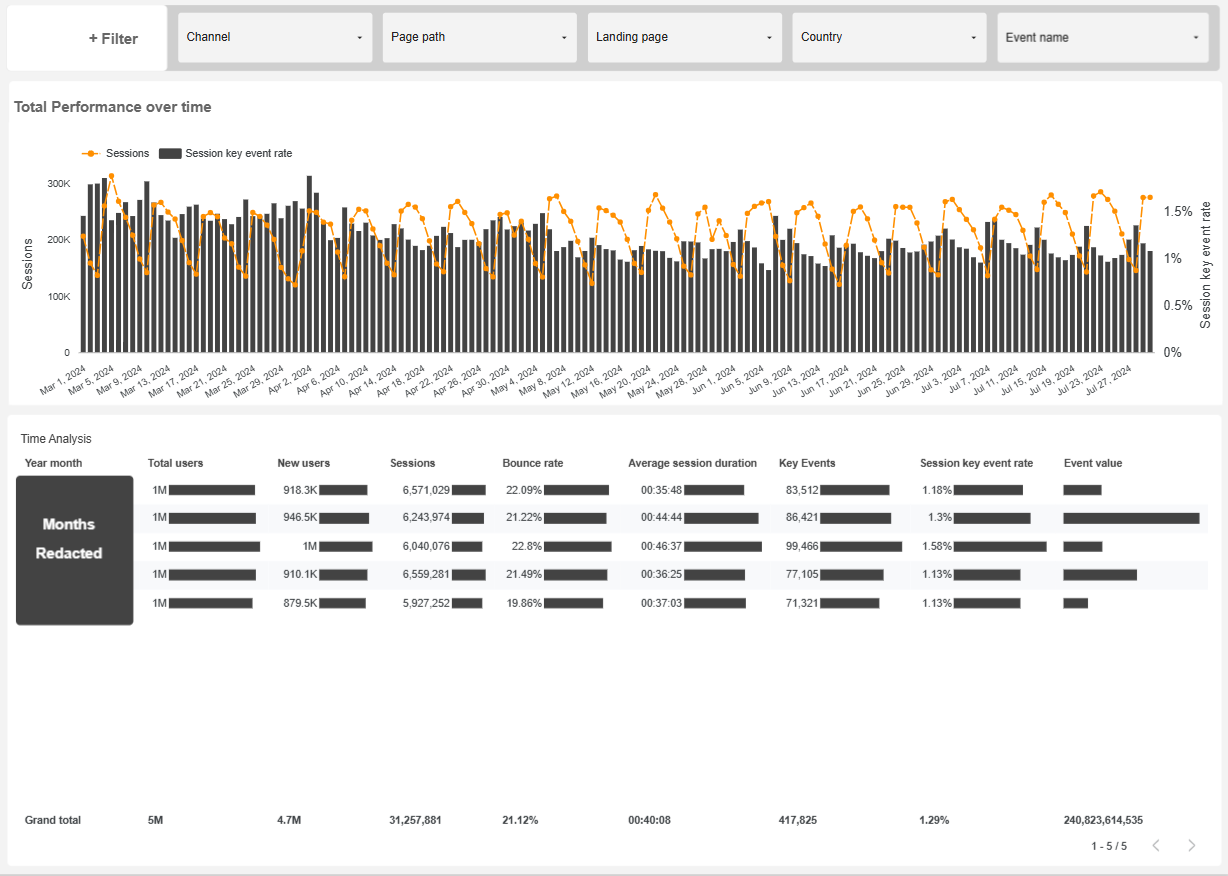The width and height of the screenshot is (1228, 876).
Task: Click the Page path filter's dropdown arrow icon
Action: pos(564,37)
